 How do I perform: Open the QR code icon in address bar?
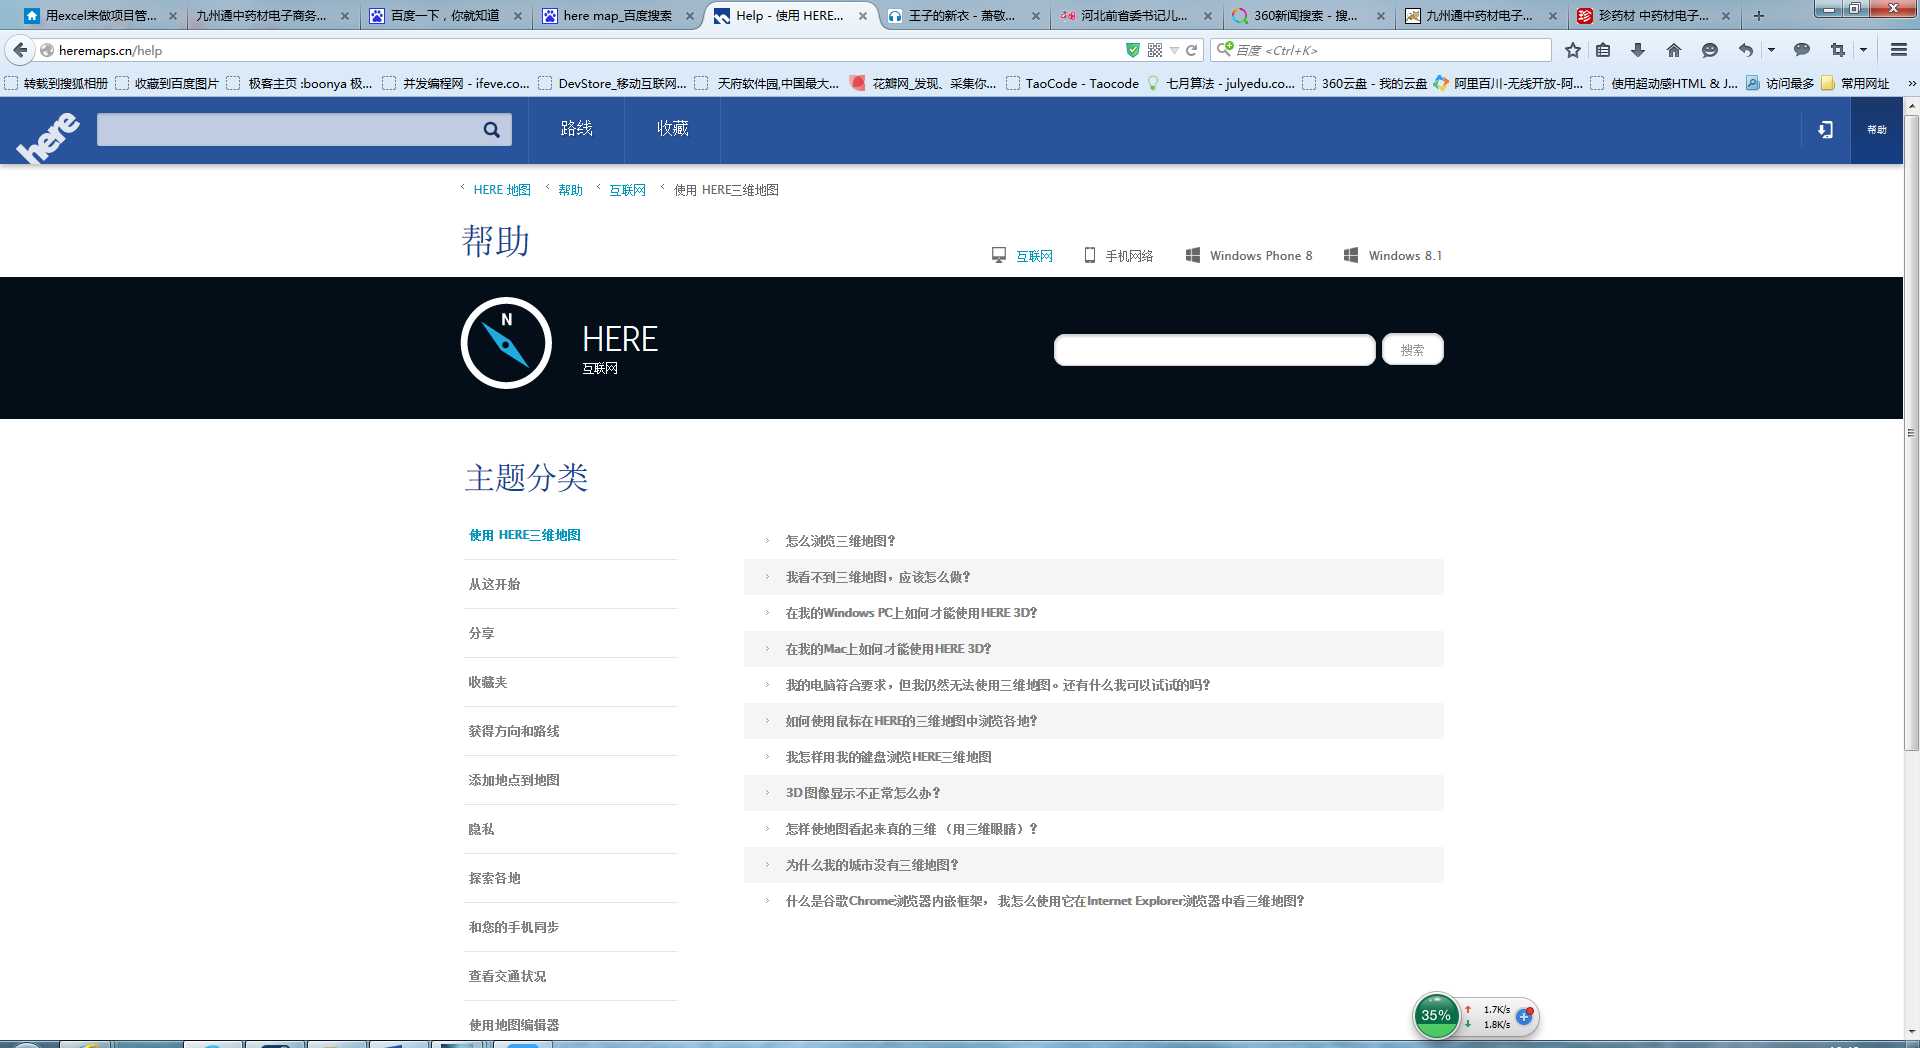coord(1155,50)
